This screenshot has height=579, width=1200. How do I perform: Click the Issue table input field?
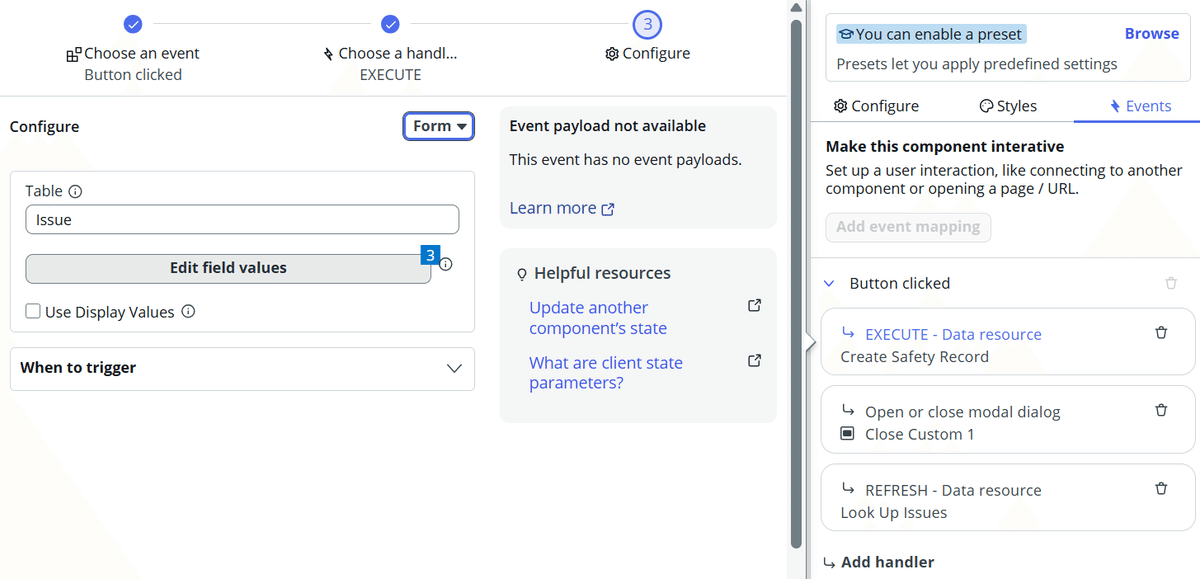242,220
